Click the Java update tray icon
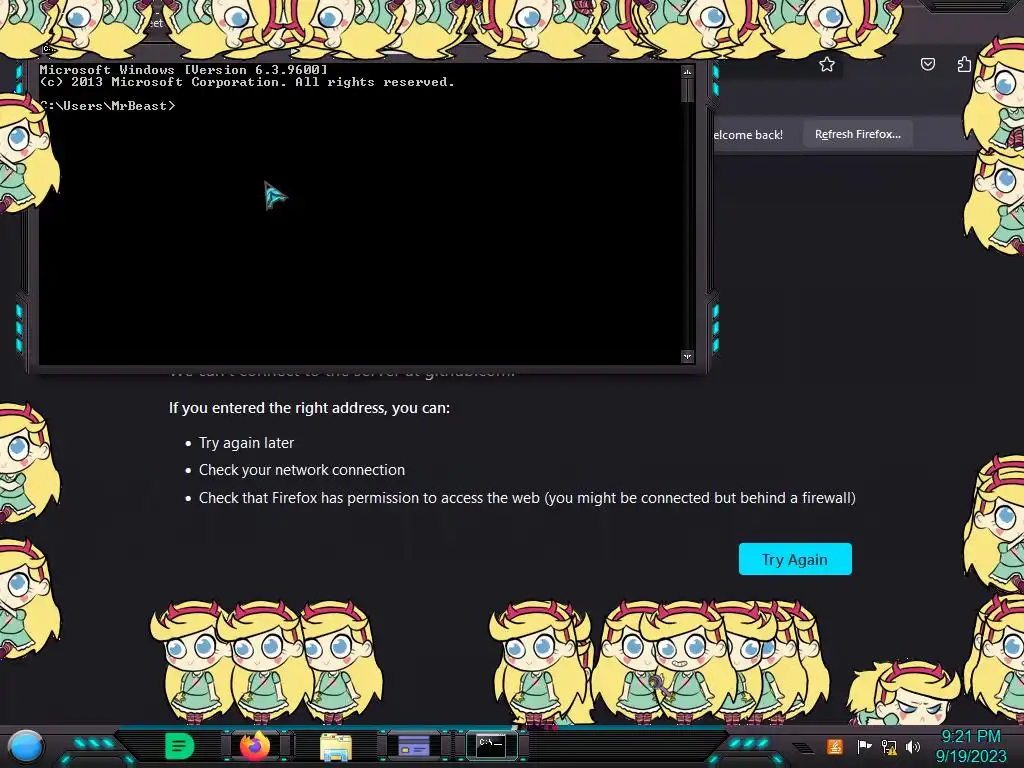The height and width of the screenshot is (768, 1024). [834, 746]
